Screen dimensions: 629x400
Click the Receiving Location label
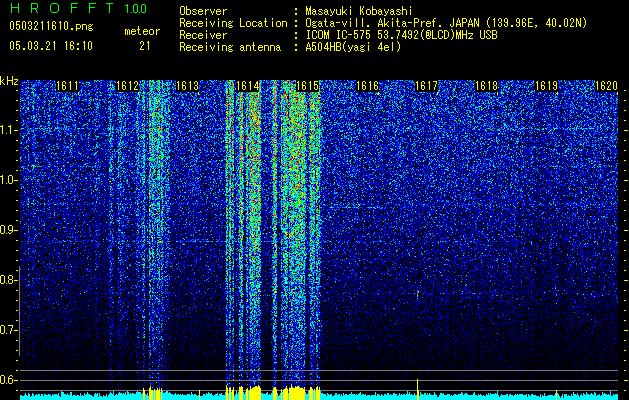(233, 23)
